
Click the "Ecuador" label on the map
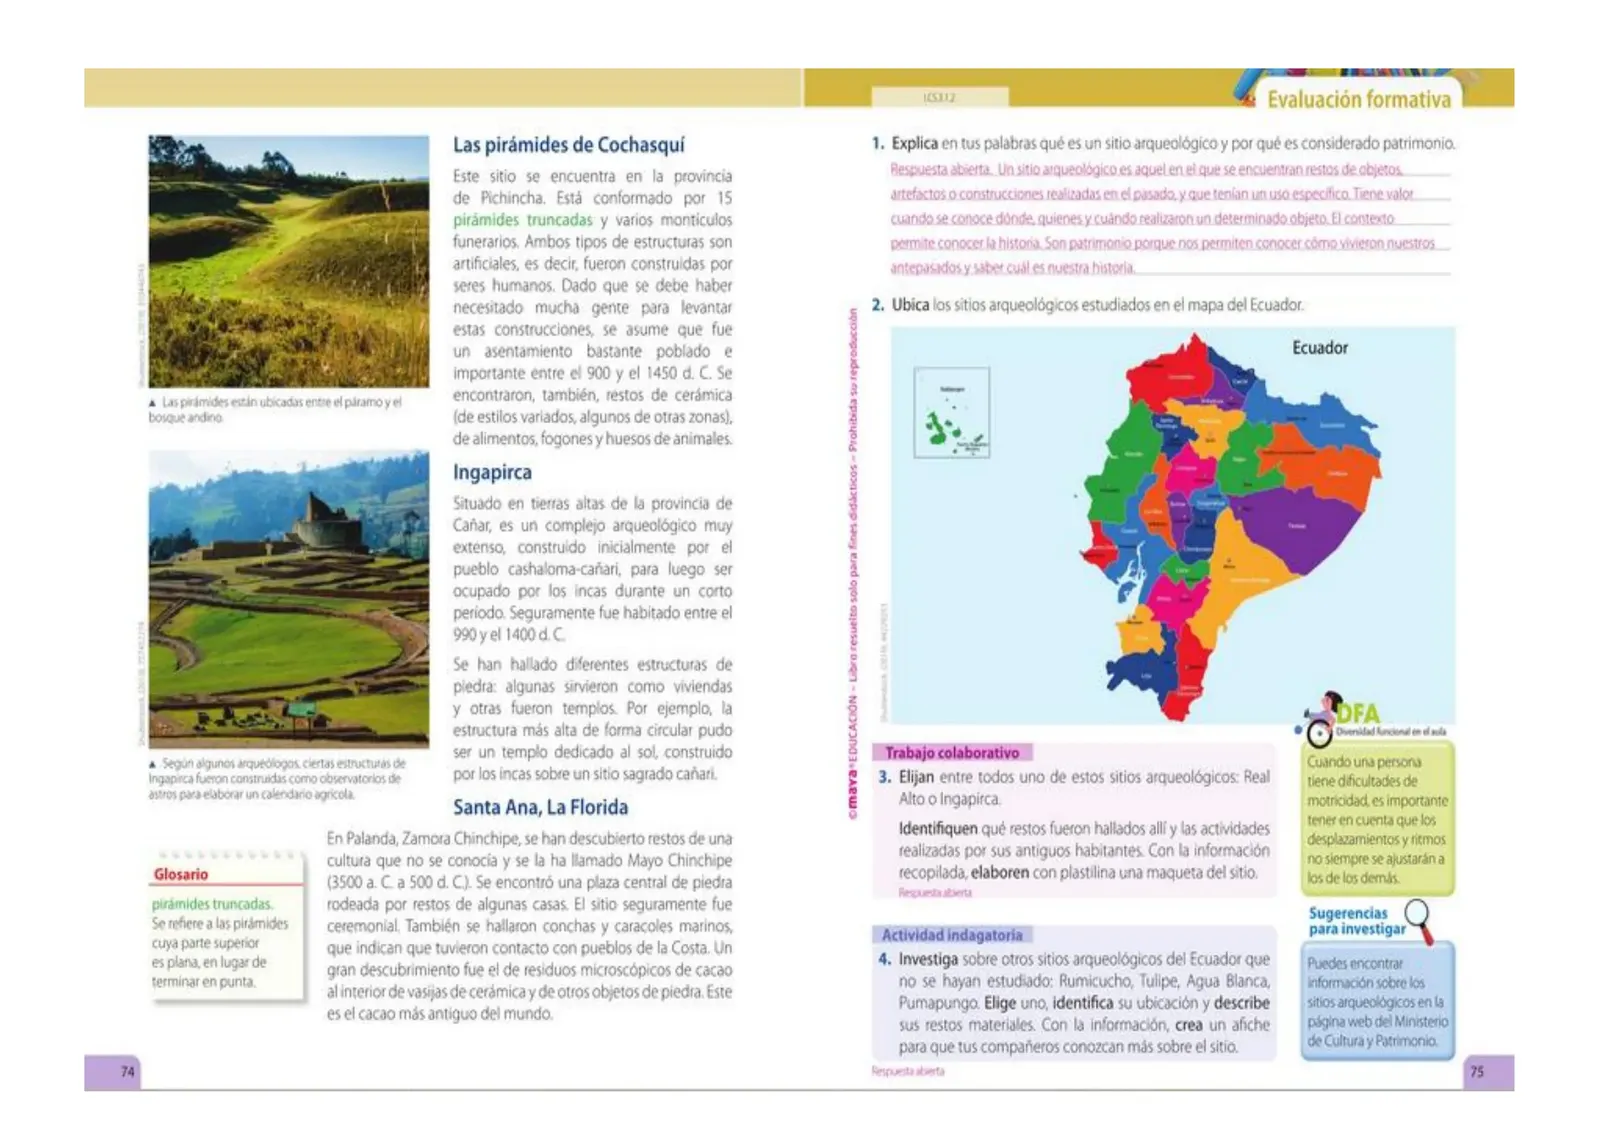1320,348
